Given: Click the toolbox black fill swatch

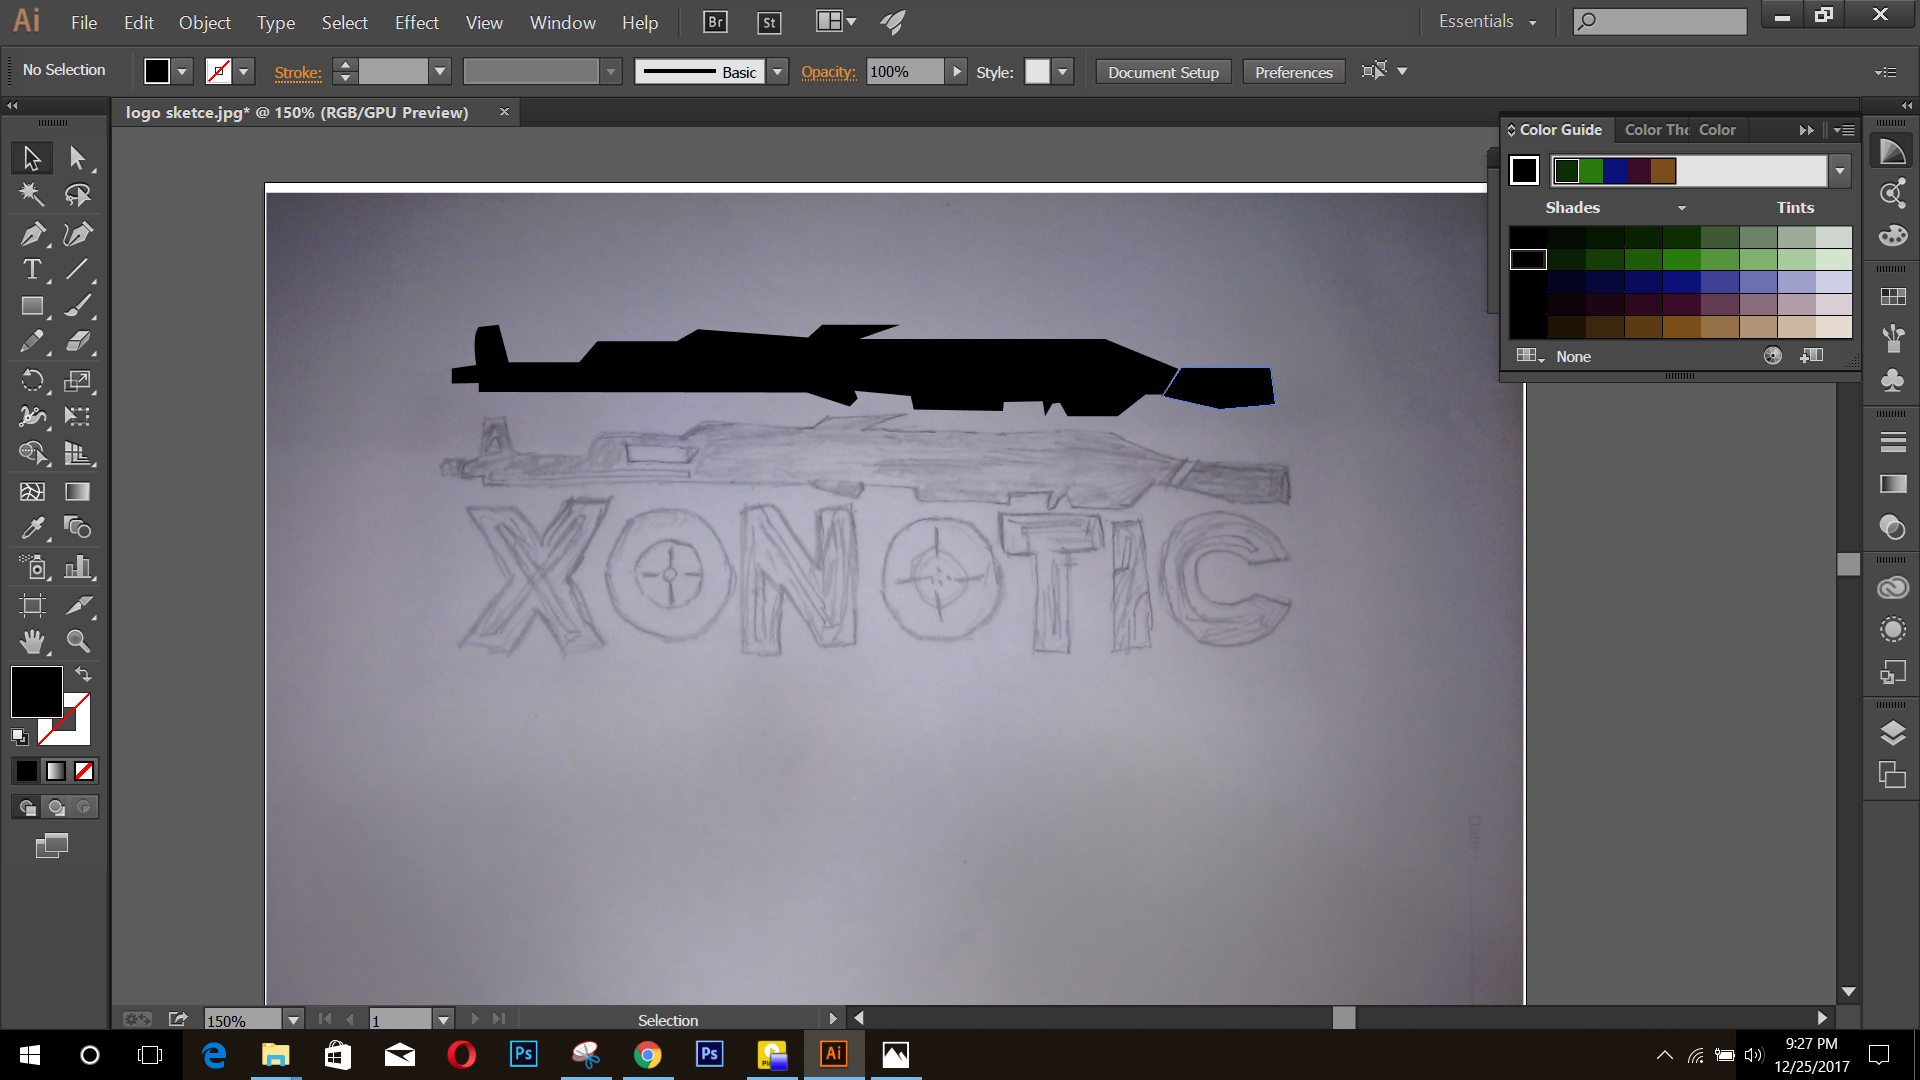Looking at the screenshot, I should click(x=37, y=692).
